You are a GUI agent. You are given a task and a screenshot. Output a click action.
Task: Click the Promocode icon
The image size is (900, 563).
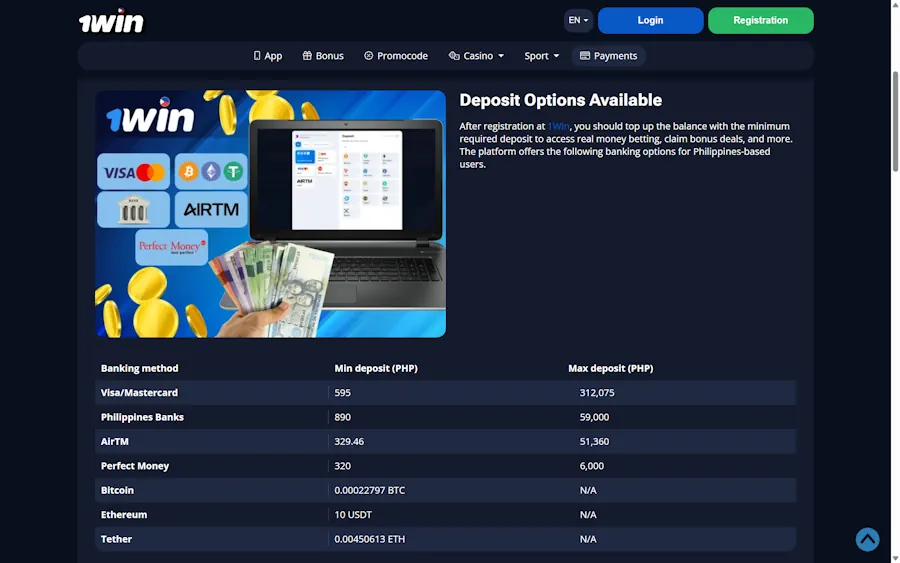pos(368,56)
